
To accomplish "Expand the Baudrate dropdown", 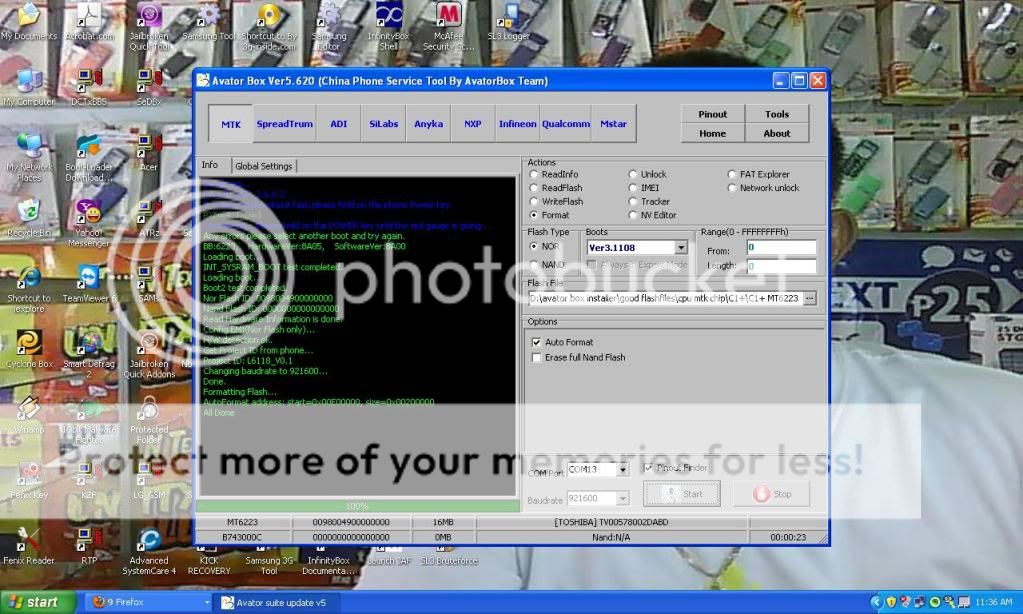I will [x=622, y=498].
